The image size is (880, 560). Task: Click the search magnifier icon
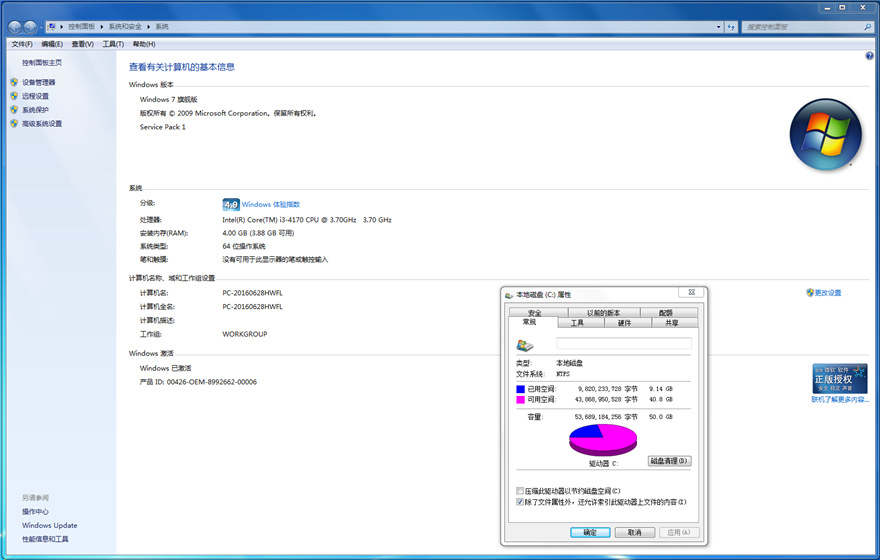pyautogui.click(x=868, y=26)
